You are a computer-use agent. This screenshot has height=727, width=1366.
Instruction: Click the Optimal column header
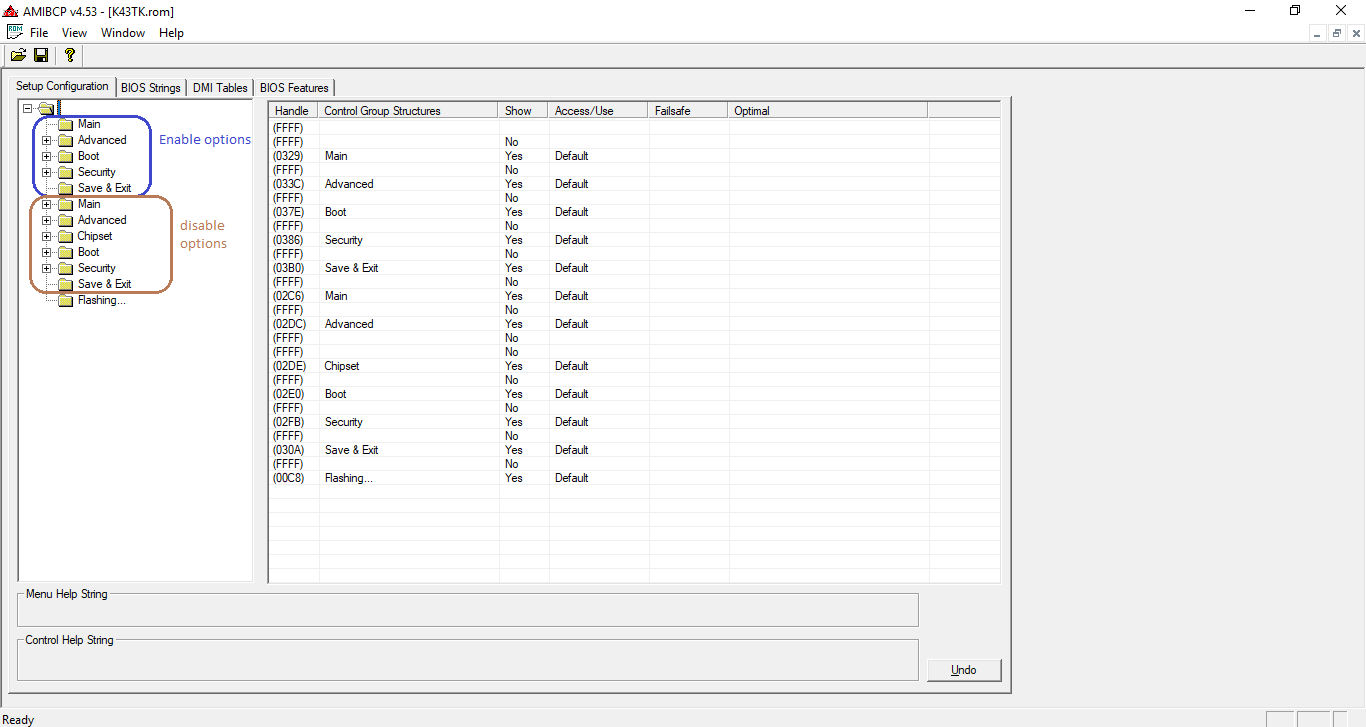click(828, 110)
